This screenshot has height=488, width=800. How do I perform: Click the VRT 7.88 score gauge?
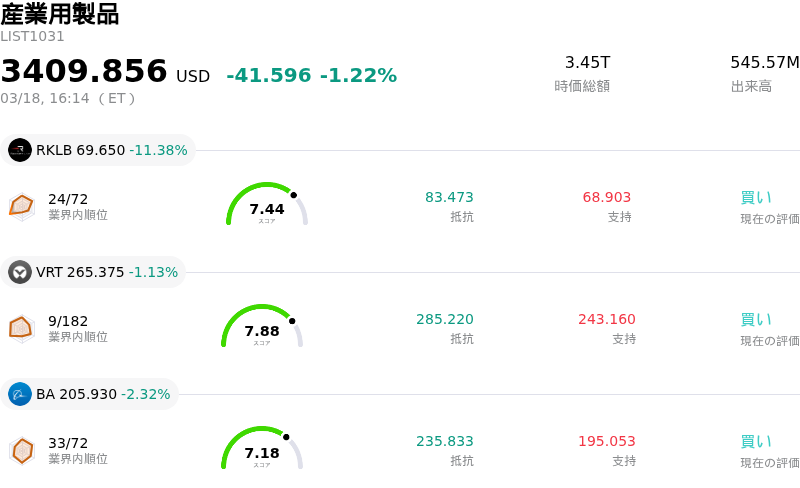(x=262, y=328)
